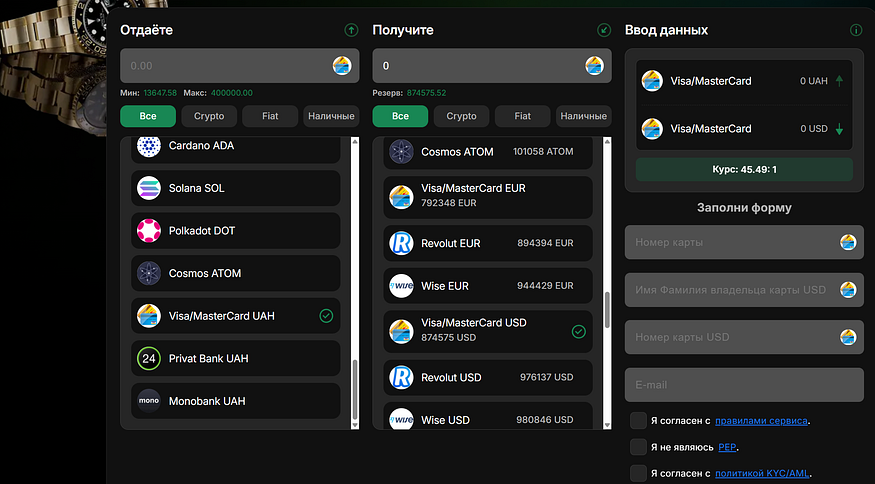Click the Revolut EUR logo icon
875x484 pixels.
[x=401, y=243]
